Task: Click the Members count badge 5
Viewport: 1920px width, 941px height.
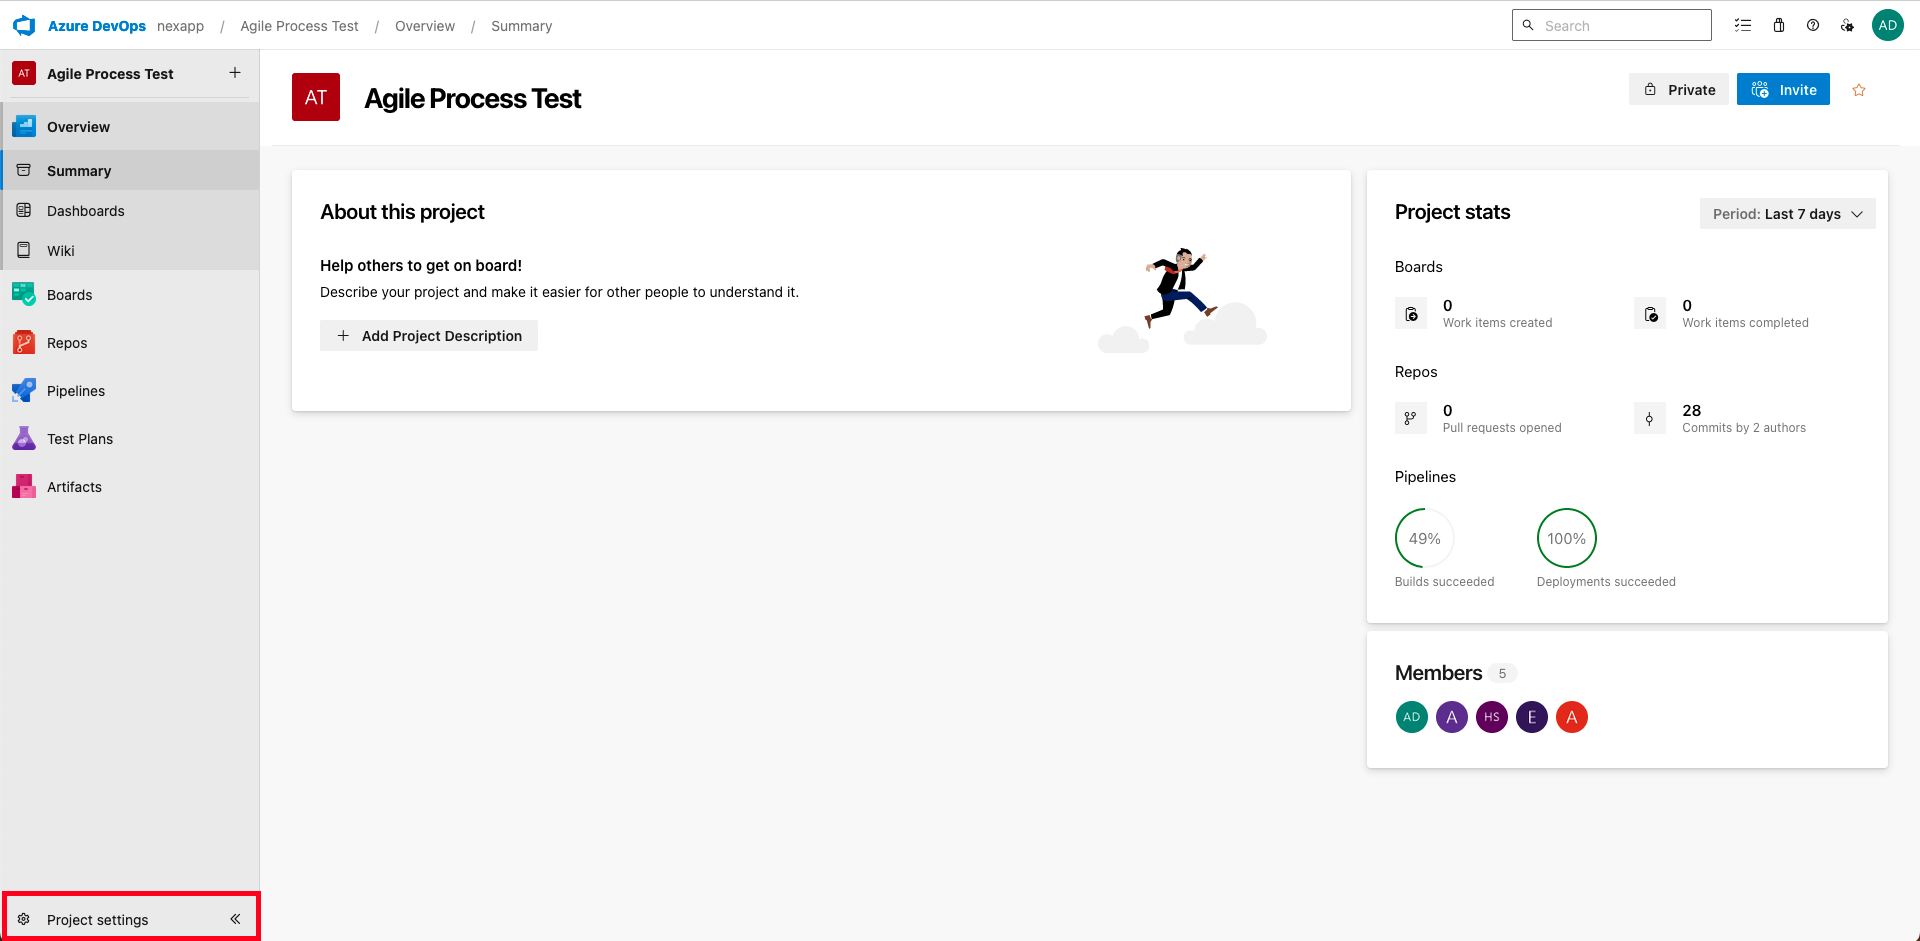Action: (1502, 674)
